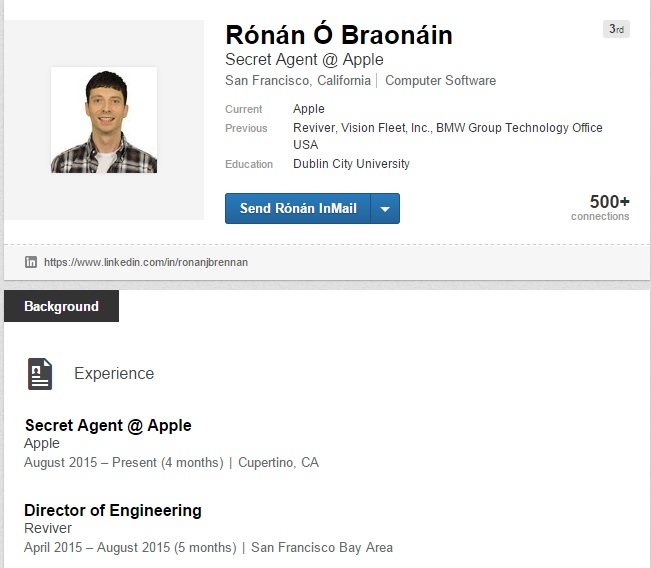Click the LinkedIn logo icon beside profile URL
Screen dimensions: 651x568
click(31, 262)
